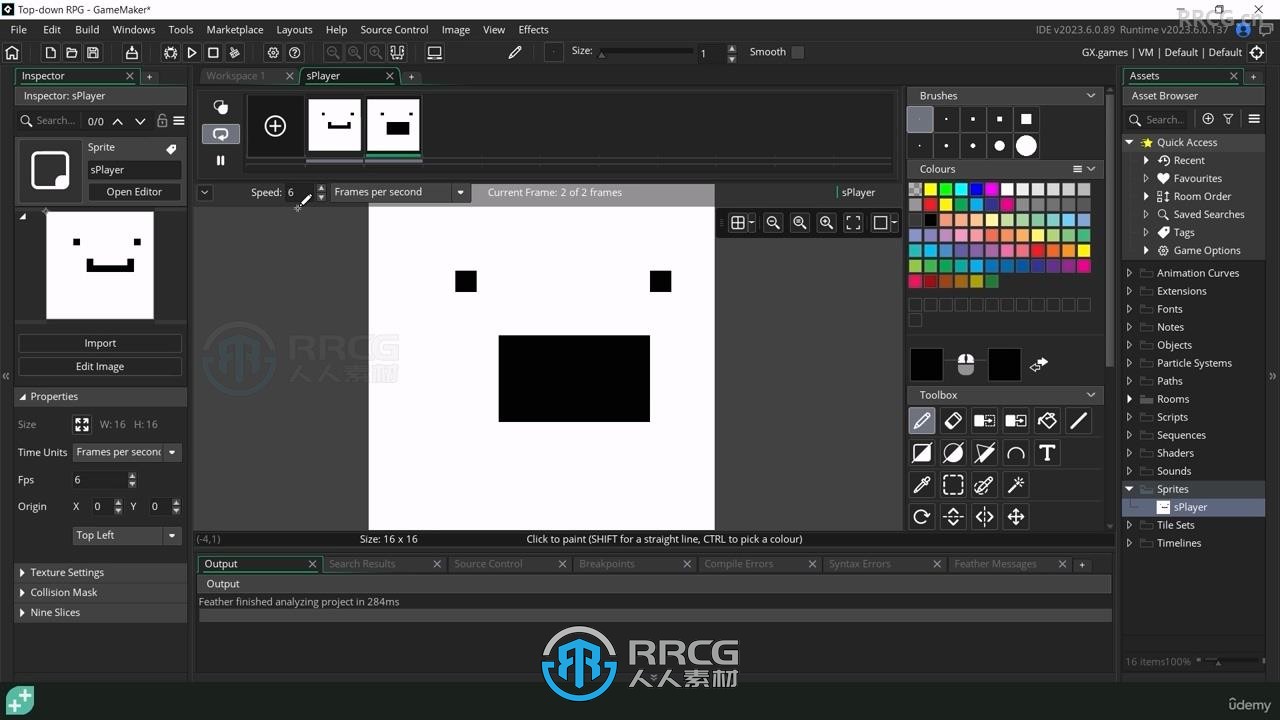Click the sprite tag icon in Inspector

[x=171, y=149]
